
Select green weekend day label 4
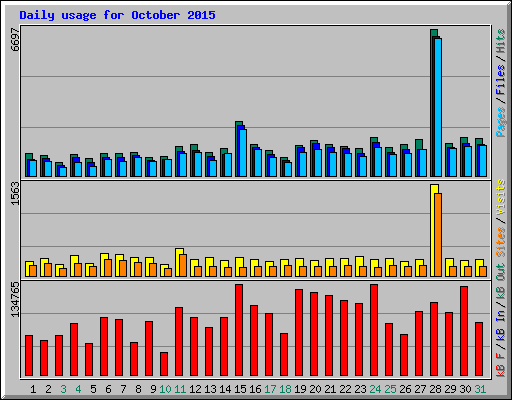[x=78, y=389]
